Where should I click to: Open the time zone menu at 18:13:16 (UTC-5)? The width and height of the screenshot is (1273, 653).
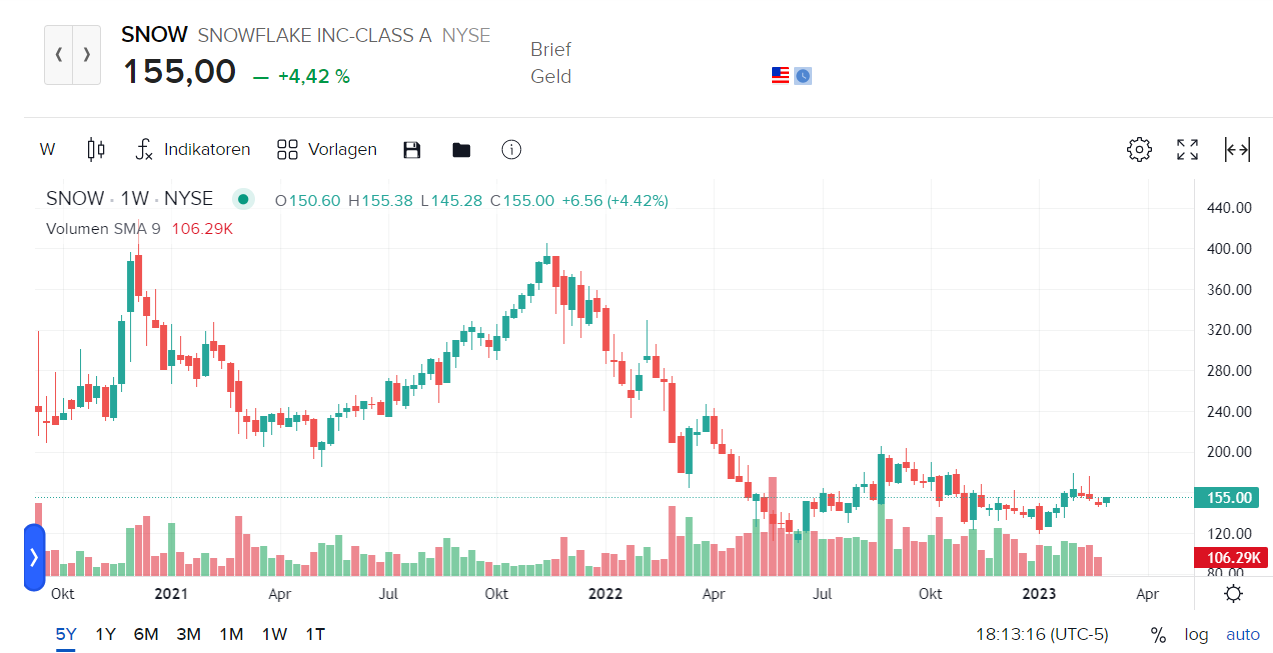pyautogui.click(x=1043, y=634)
